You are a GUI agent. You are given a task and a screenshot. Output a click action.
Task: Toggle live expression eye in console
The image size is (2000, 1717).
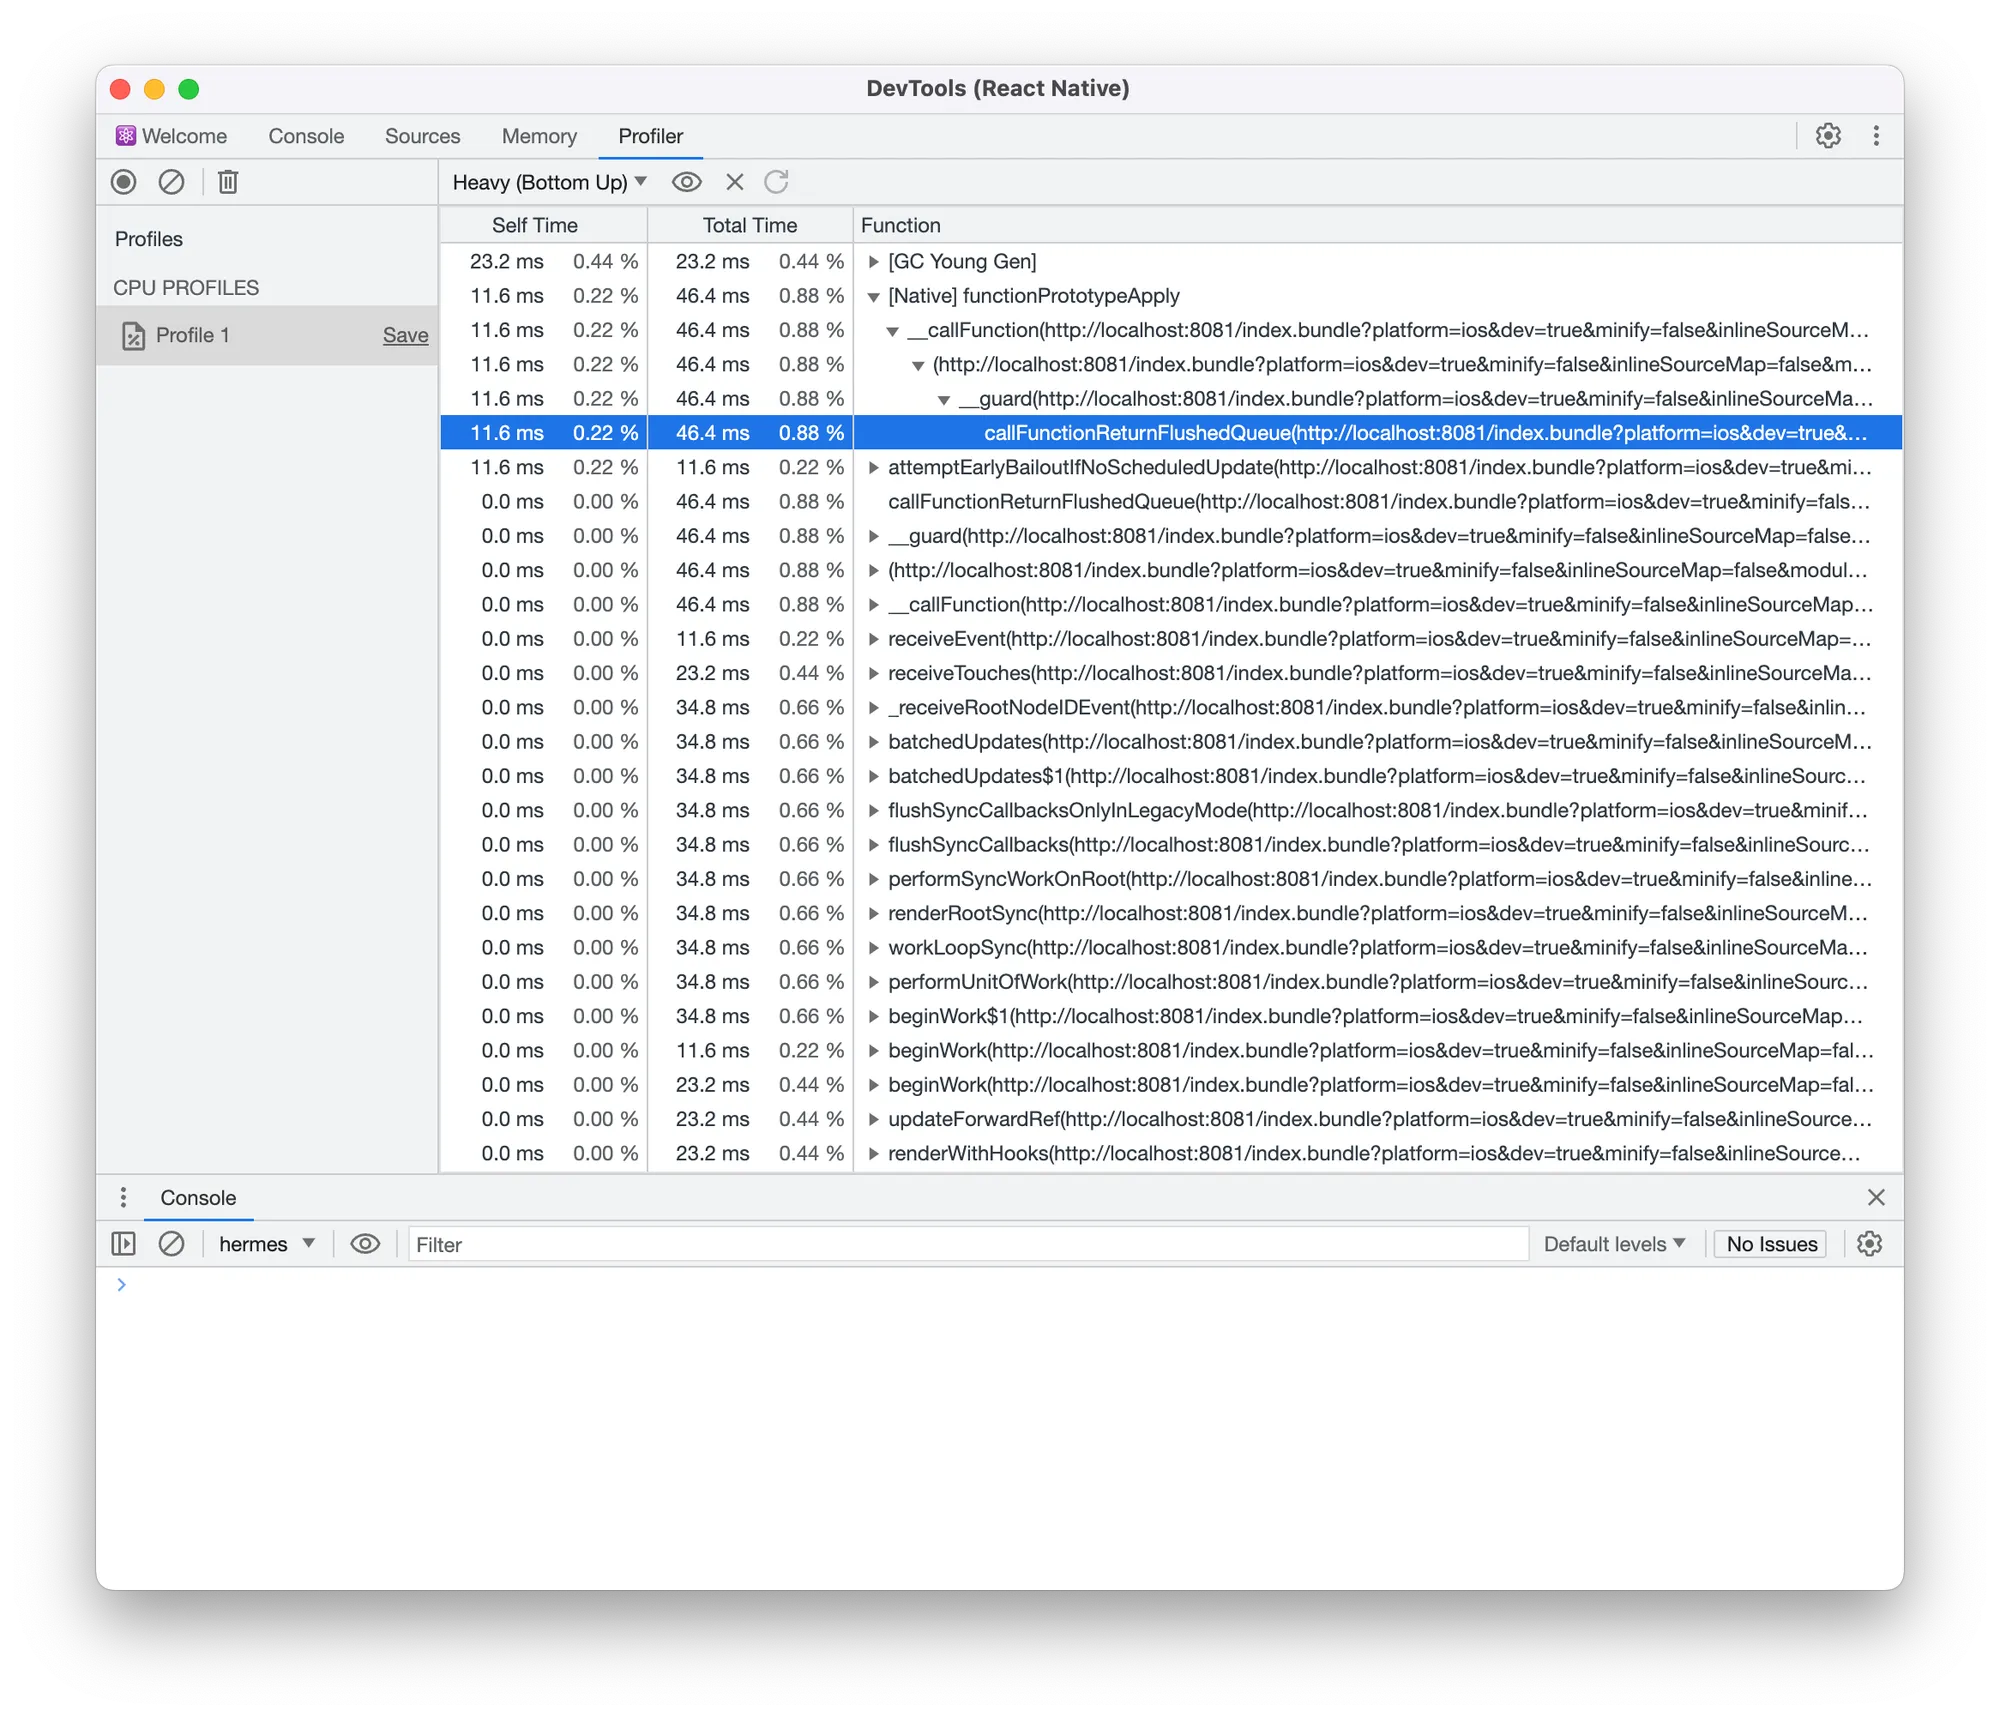pos(365,1244)
